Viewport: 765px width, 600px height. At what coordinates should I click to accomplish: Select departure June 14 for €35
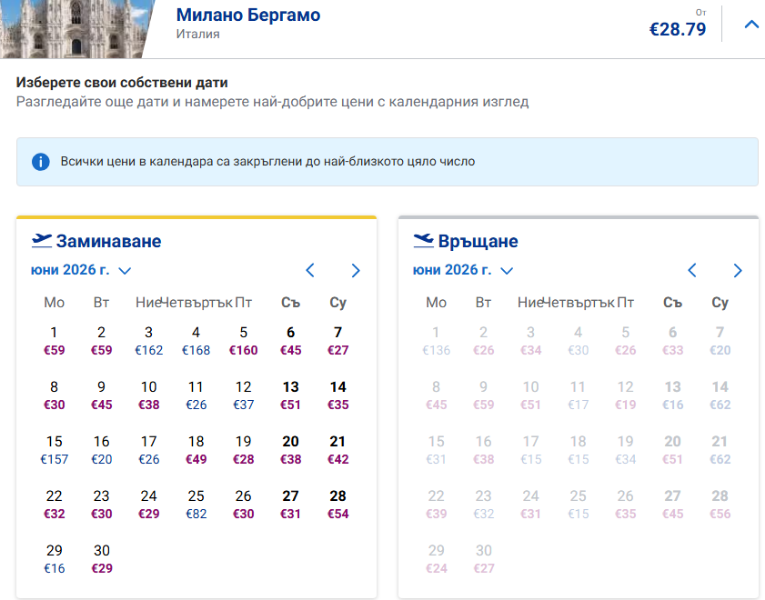tap(338, 396)
